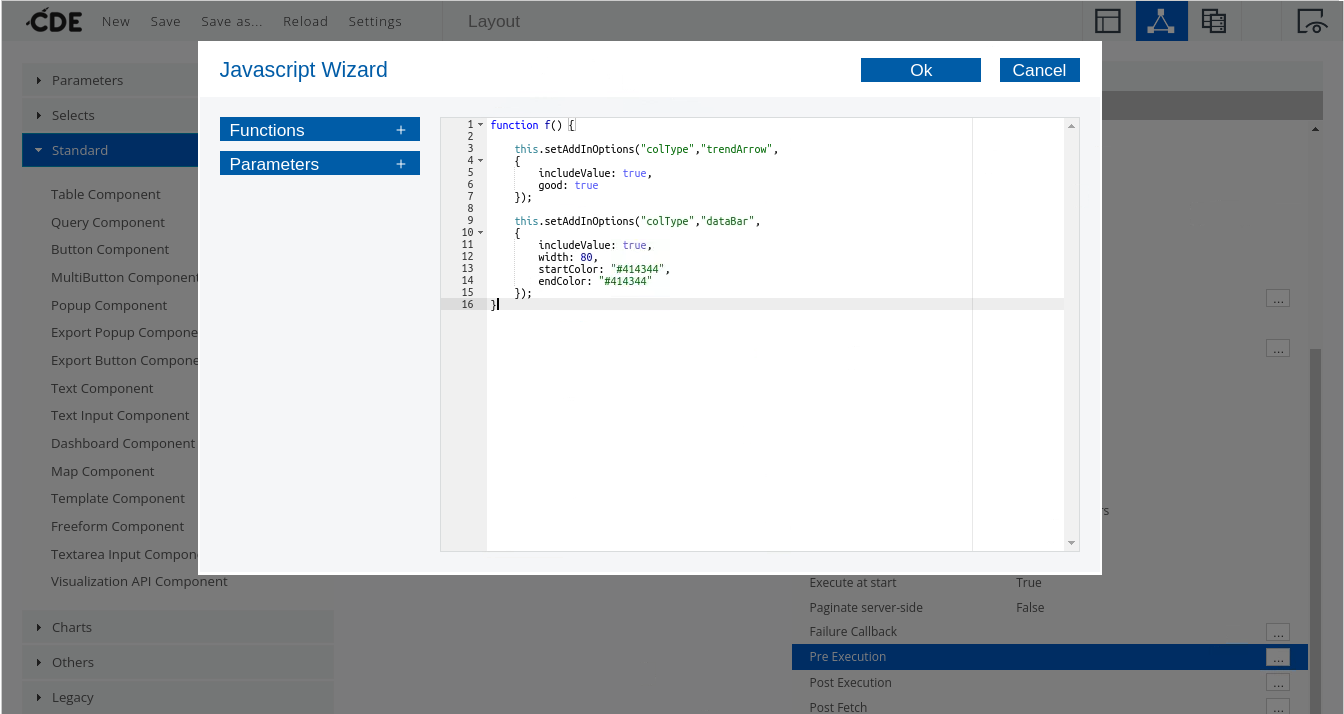Open the Post Execution ellipsis editor button
The image size is (1344, 714).
(x=1277, y=682)
